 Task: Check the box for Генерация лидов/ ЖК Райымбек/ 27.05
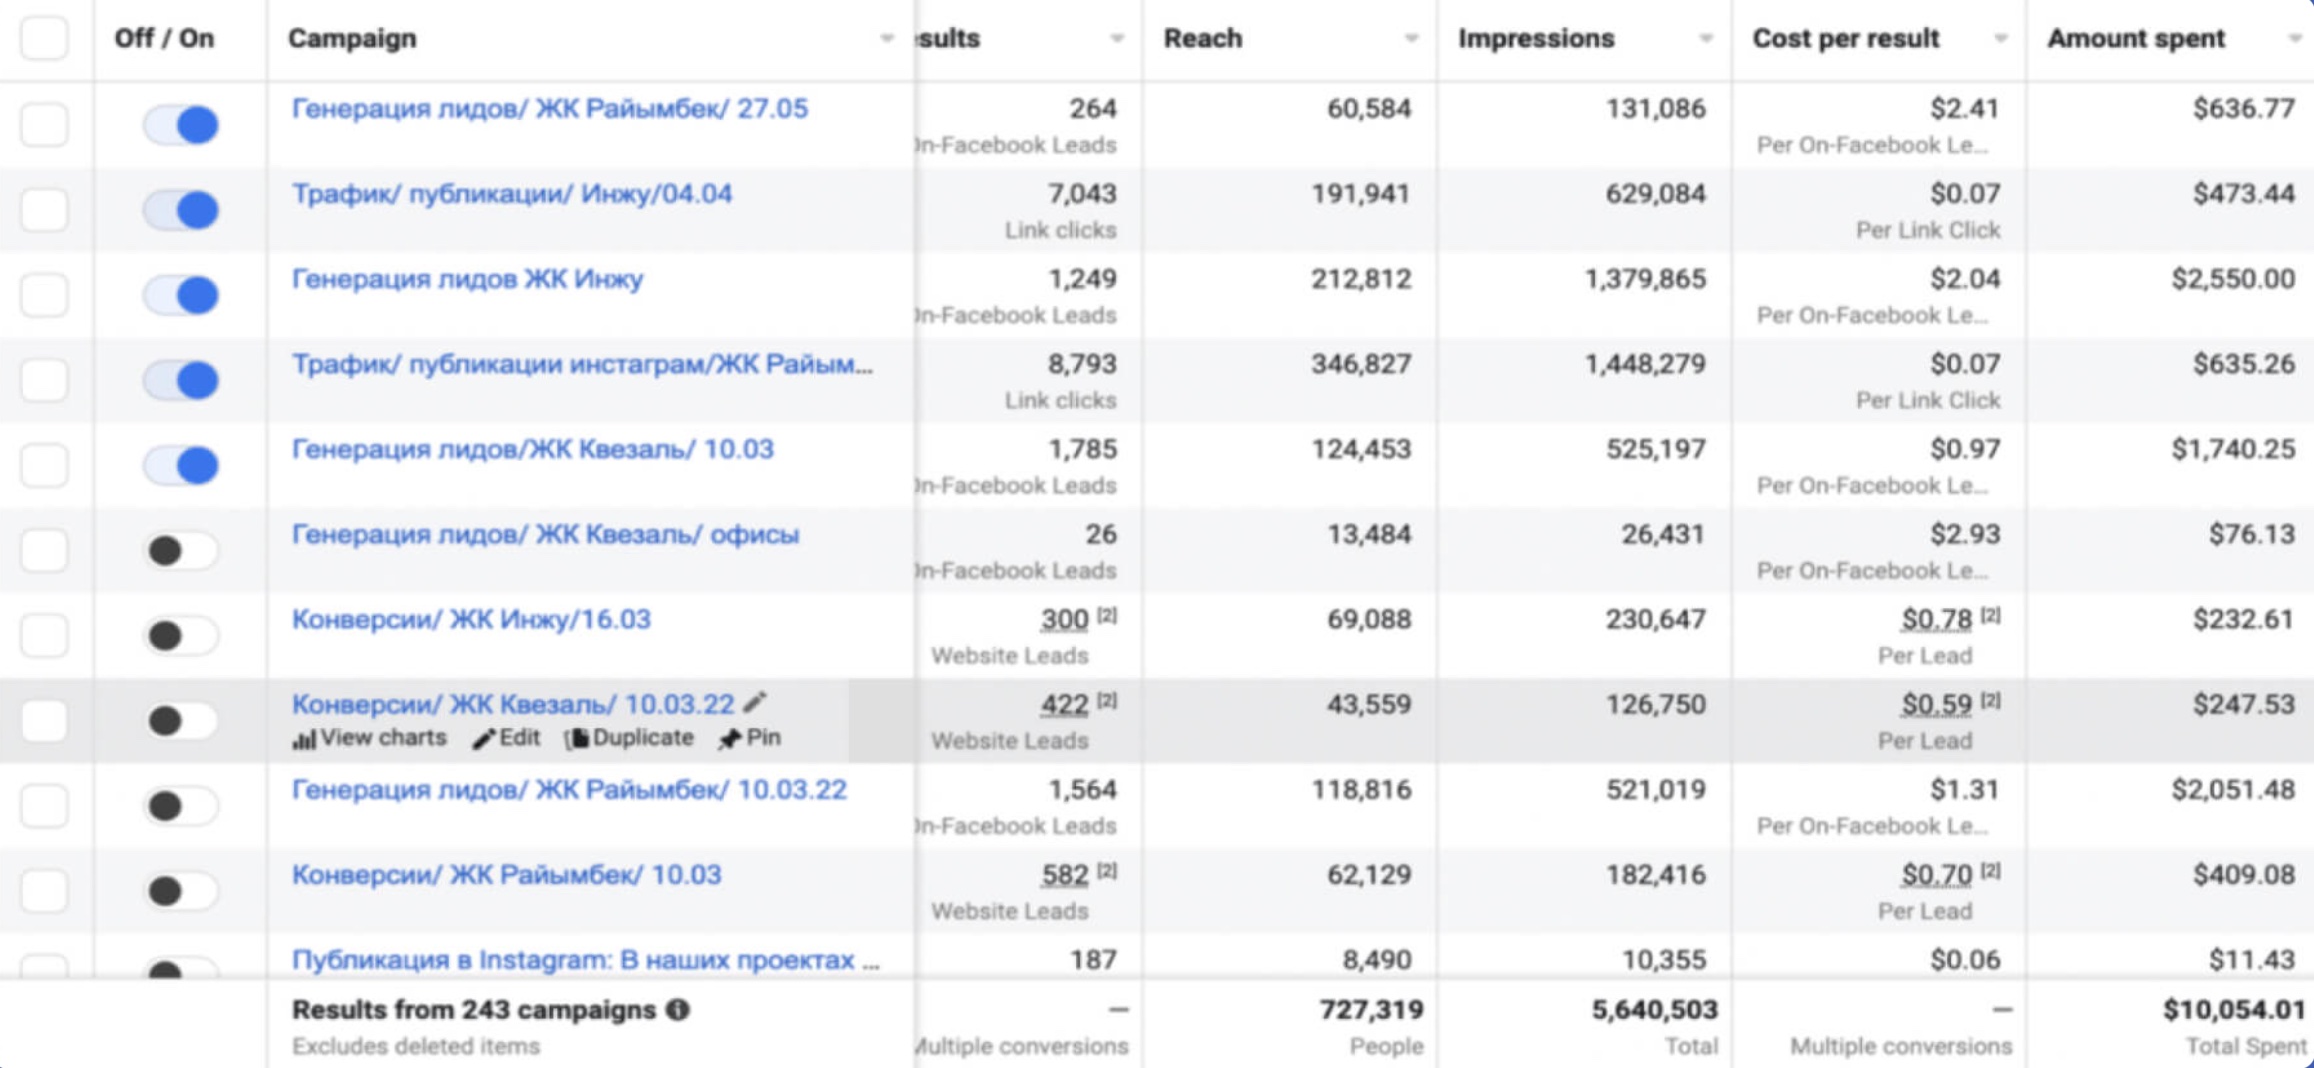(x=44, y=125)
